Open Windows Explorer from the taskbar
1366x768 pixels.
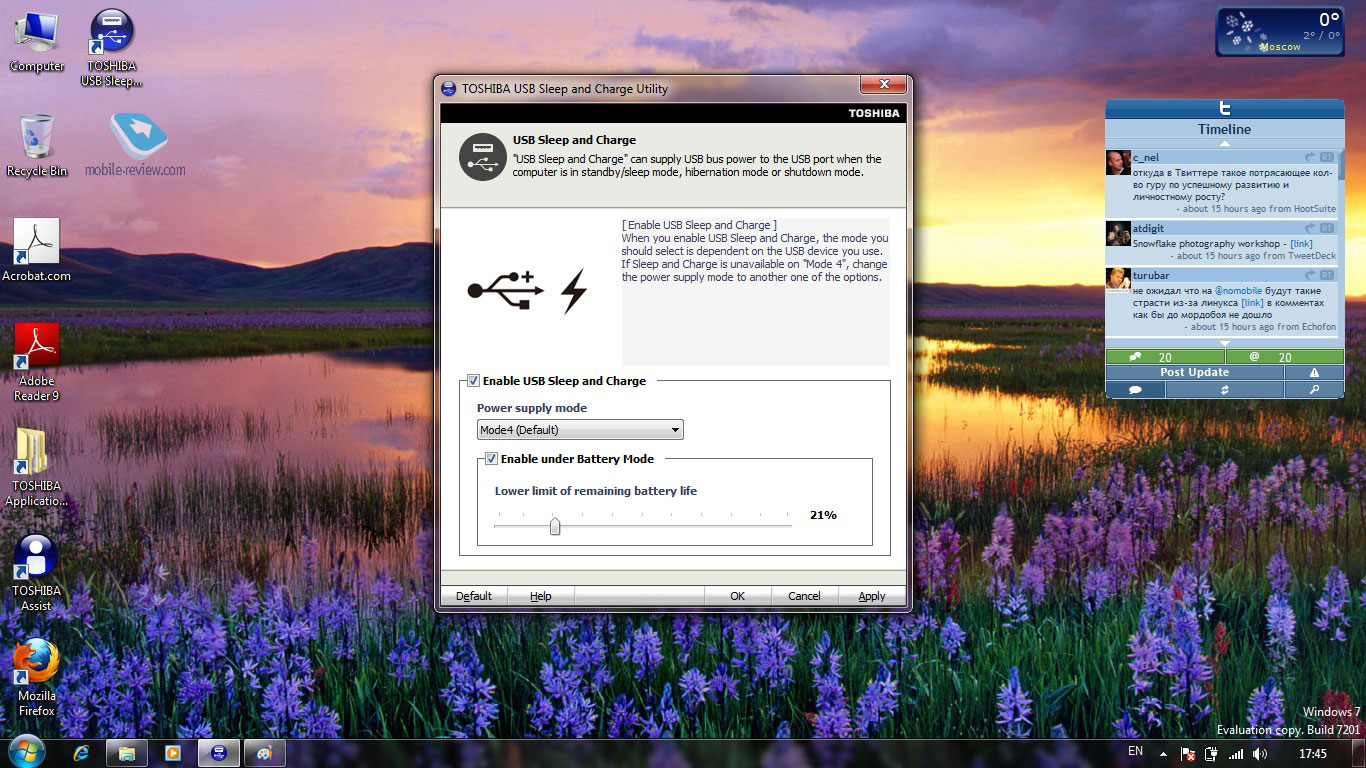[x=127, y=753]
